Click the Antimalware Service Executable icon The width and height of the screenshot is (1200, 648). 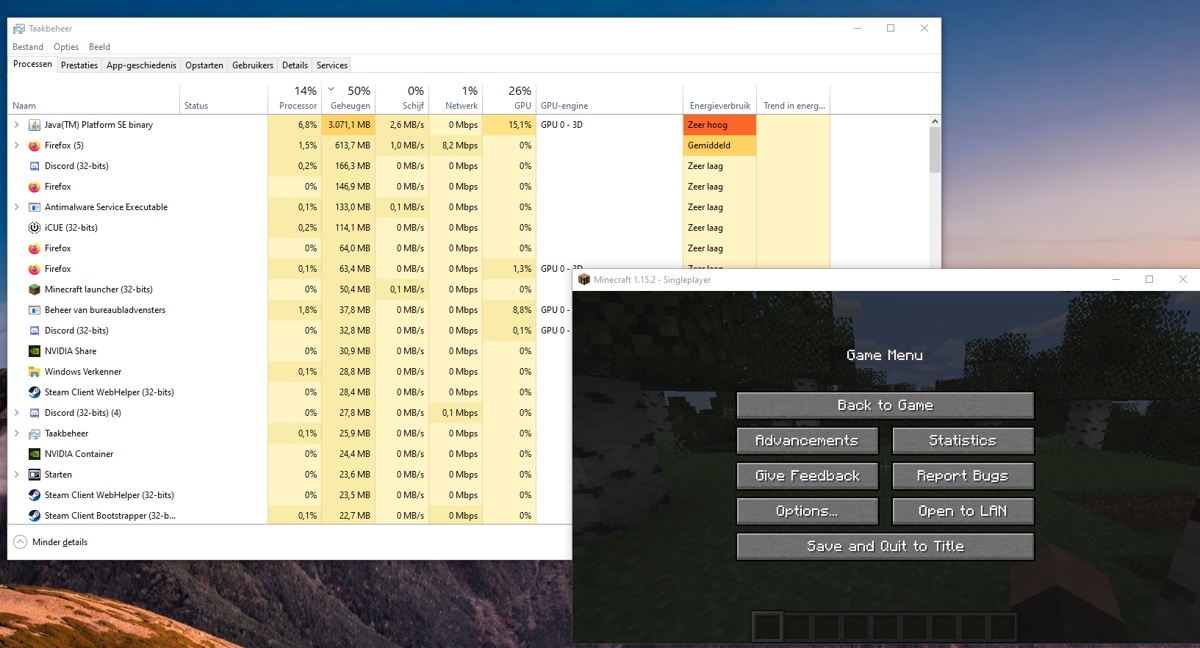[35, 207]
